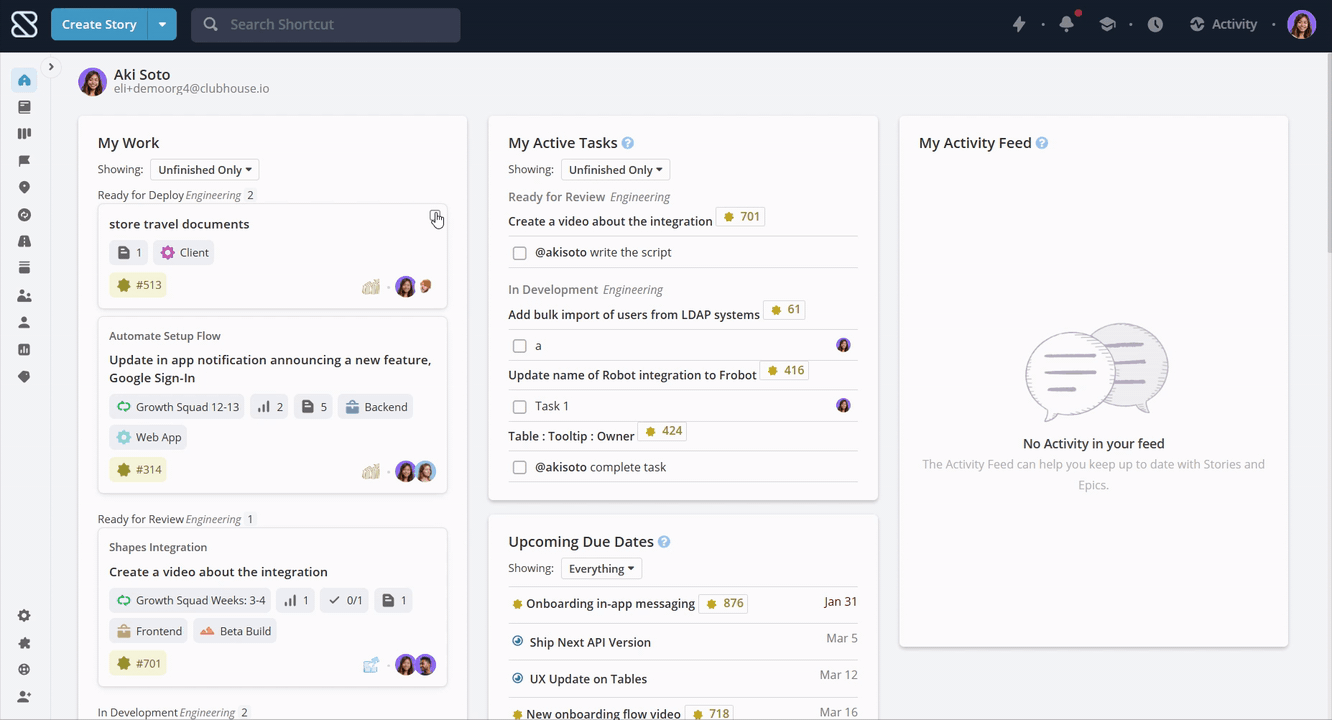
Task: Go to the Home dashboard sidebar icon
Action: (x=24, y=80)
